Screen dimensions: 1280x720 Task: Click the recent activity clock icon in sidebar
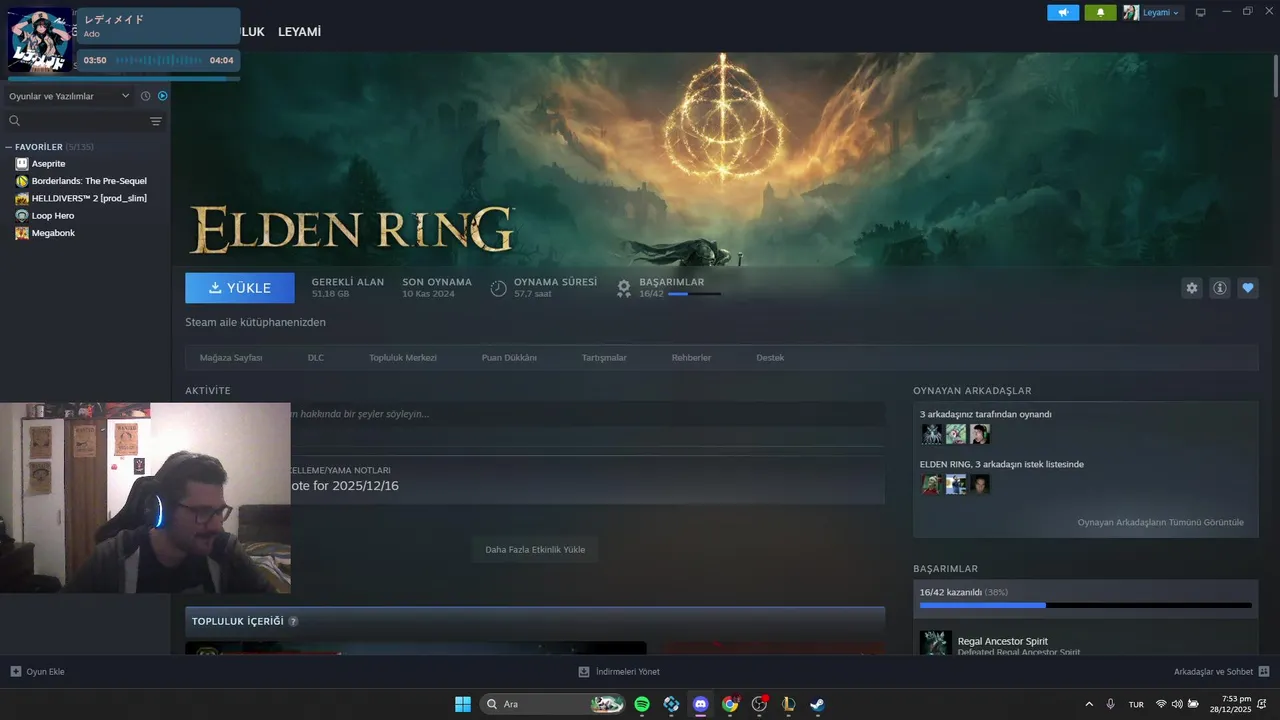point(145,96)
